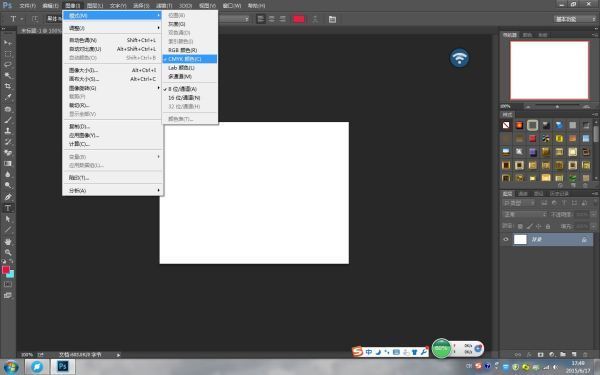Select the checked 8 位/通道 option
Viewport: 600px width, 375px height.
[x=190, y=89]
